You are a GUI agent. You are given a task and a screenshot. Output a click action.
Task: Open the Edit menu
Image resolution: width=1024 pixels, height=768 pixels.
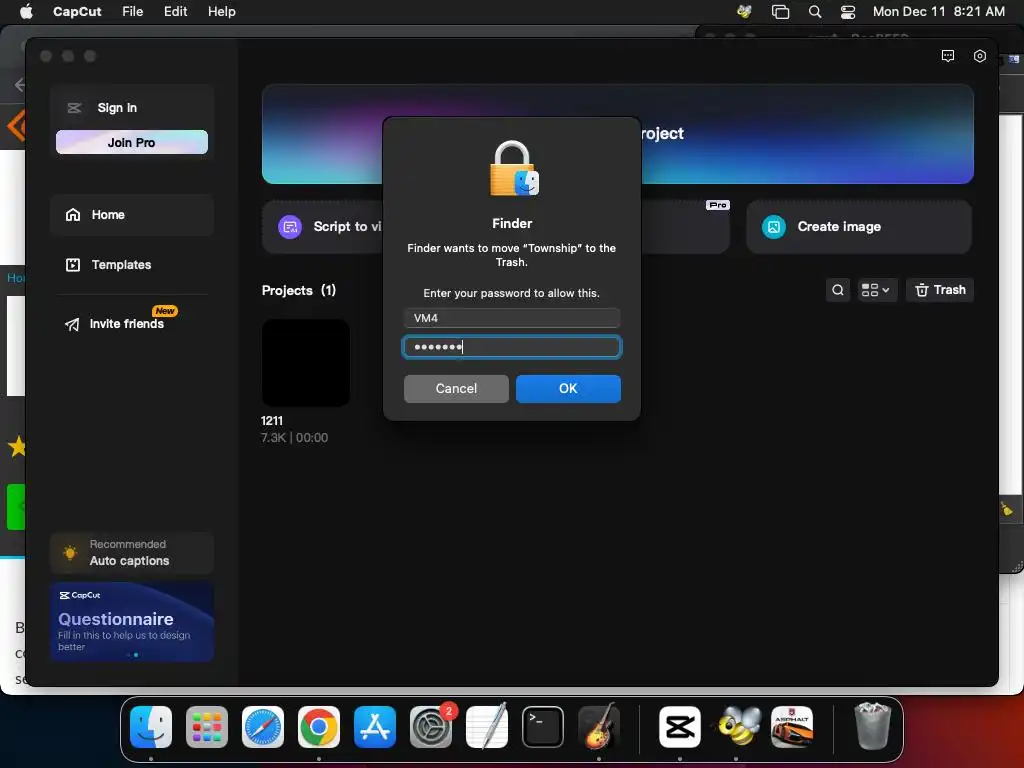pyautogui.click(x=176, y=11)
